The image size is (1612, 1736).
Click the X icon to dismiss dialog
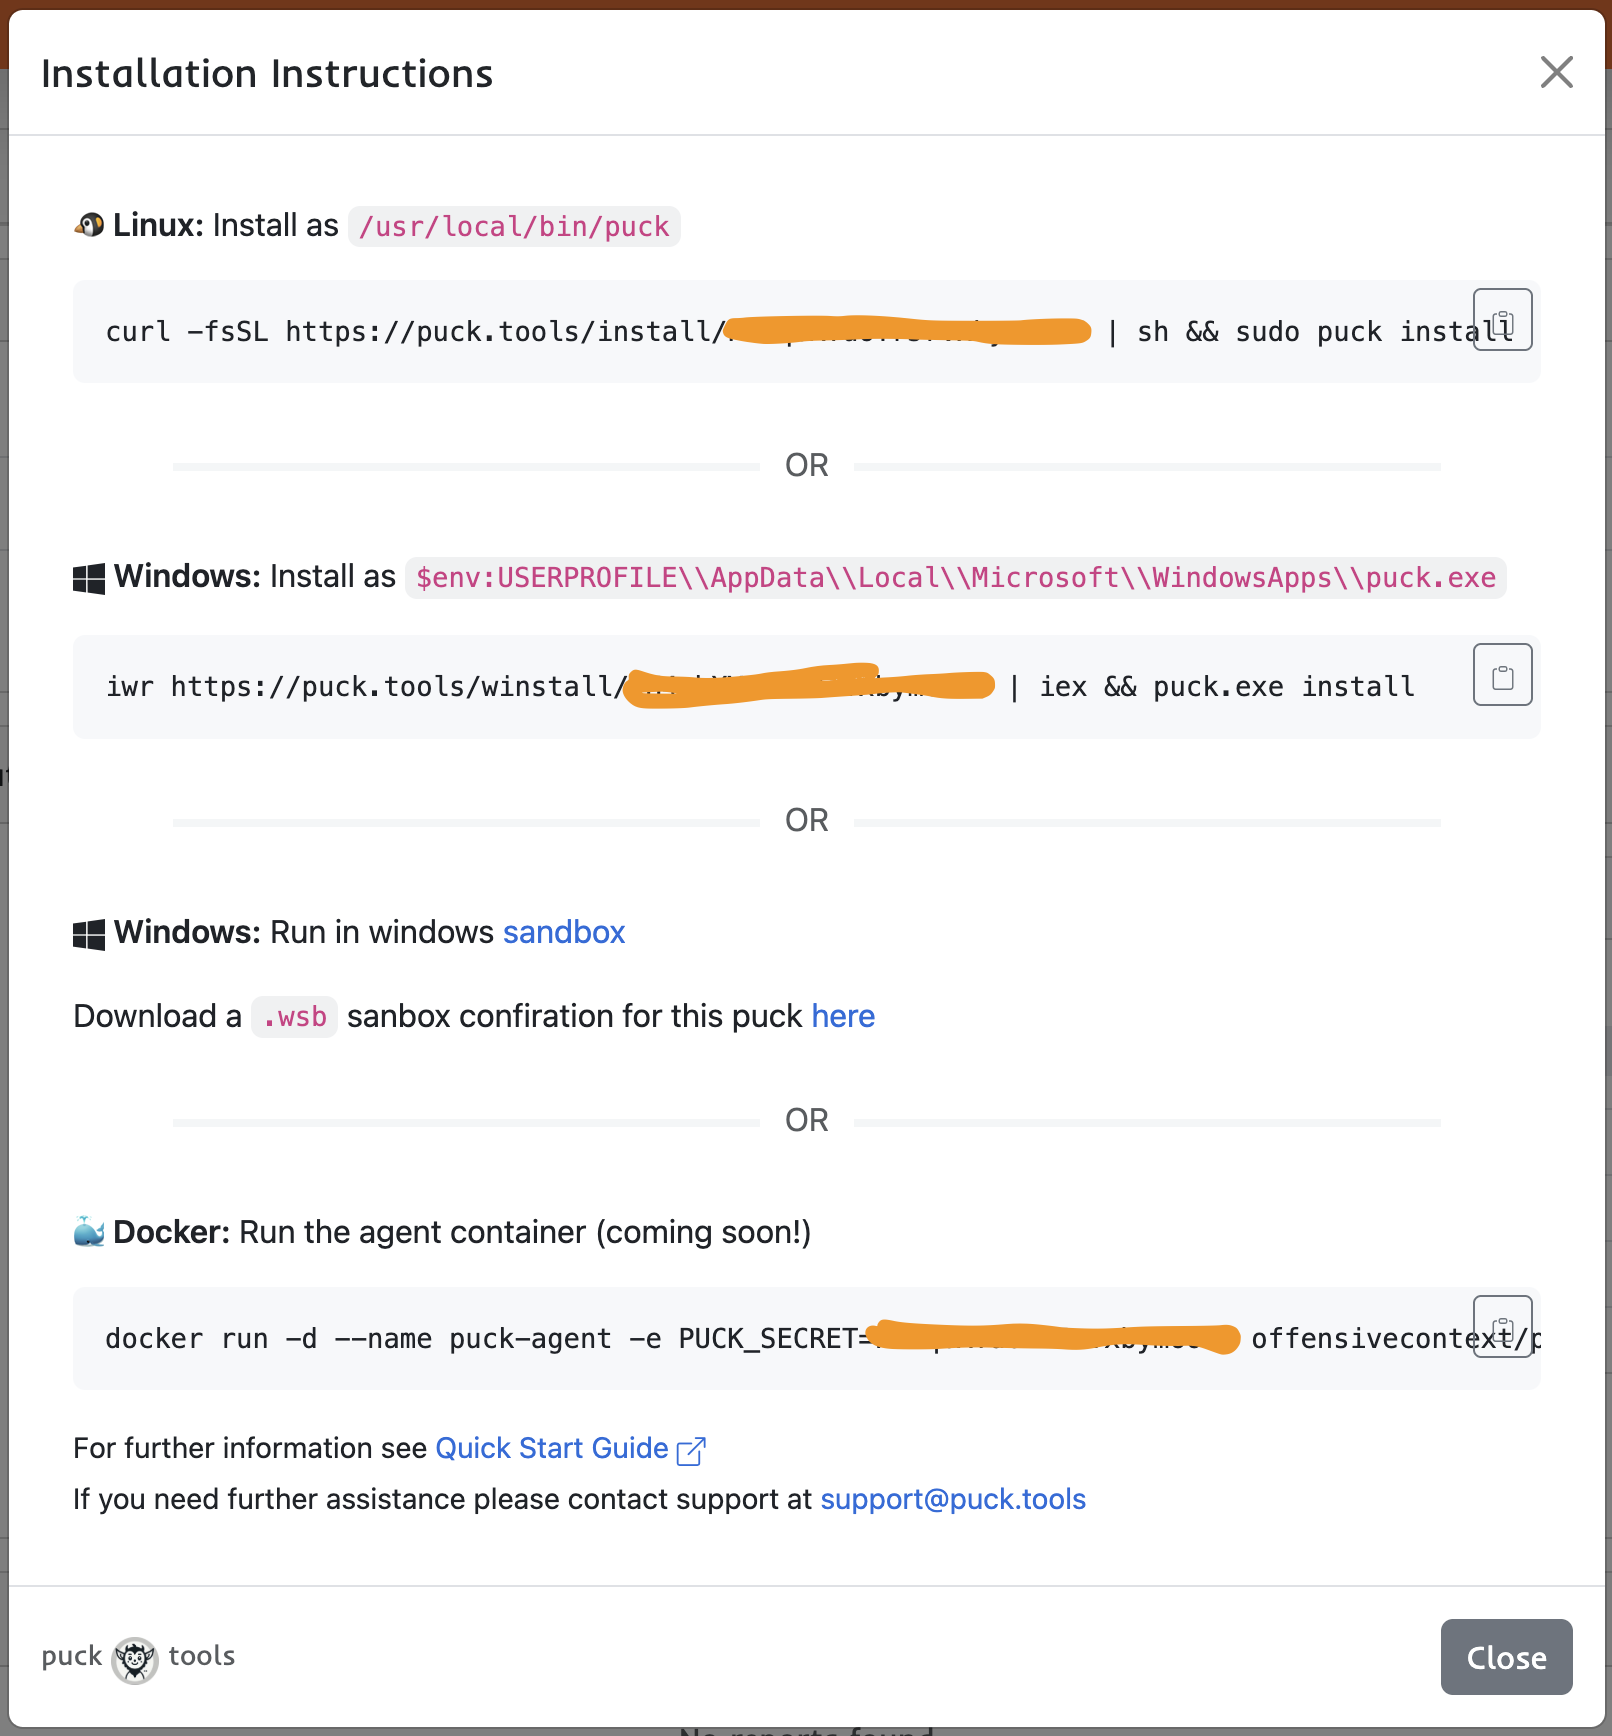click(x=1556, y=72)
